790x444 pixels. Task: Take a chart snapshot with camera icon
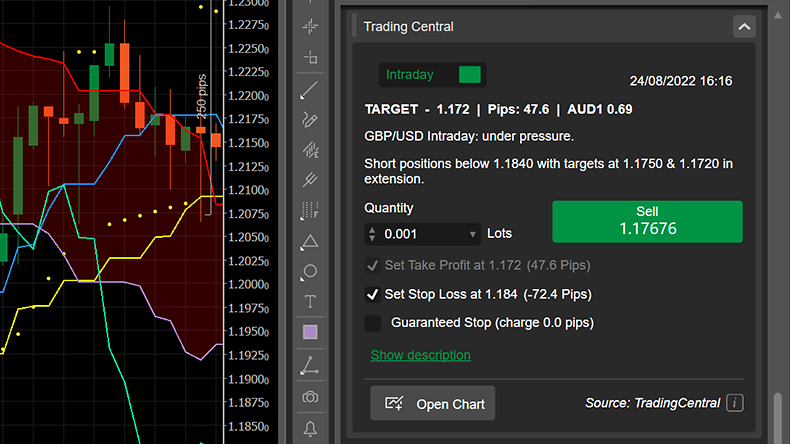[x=310, y=398]
